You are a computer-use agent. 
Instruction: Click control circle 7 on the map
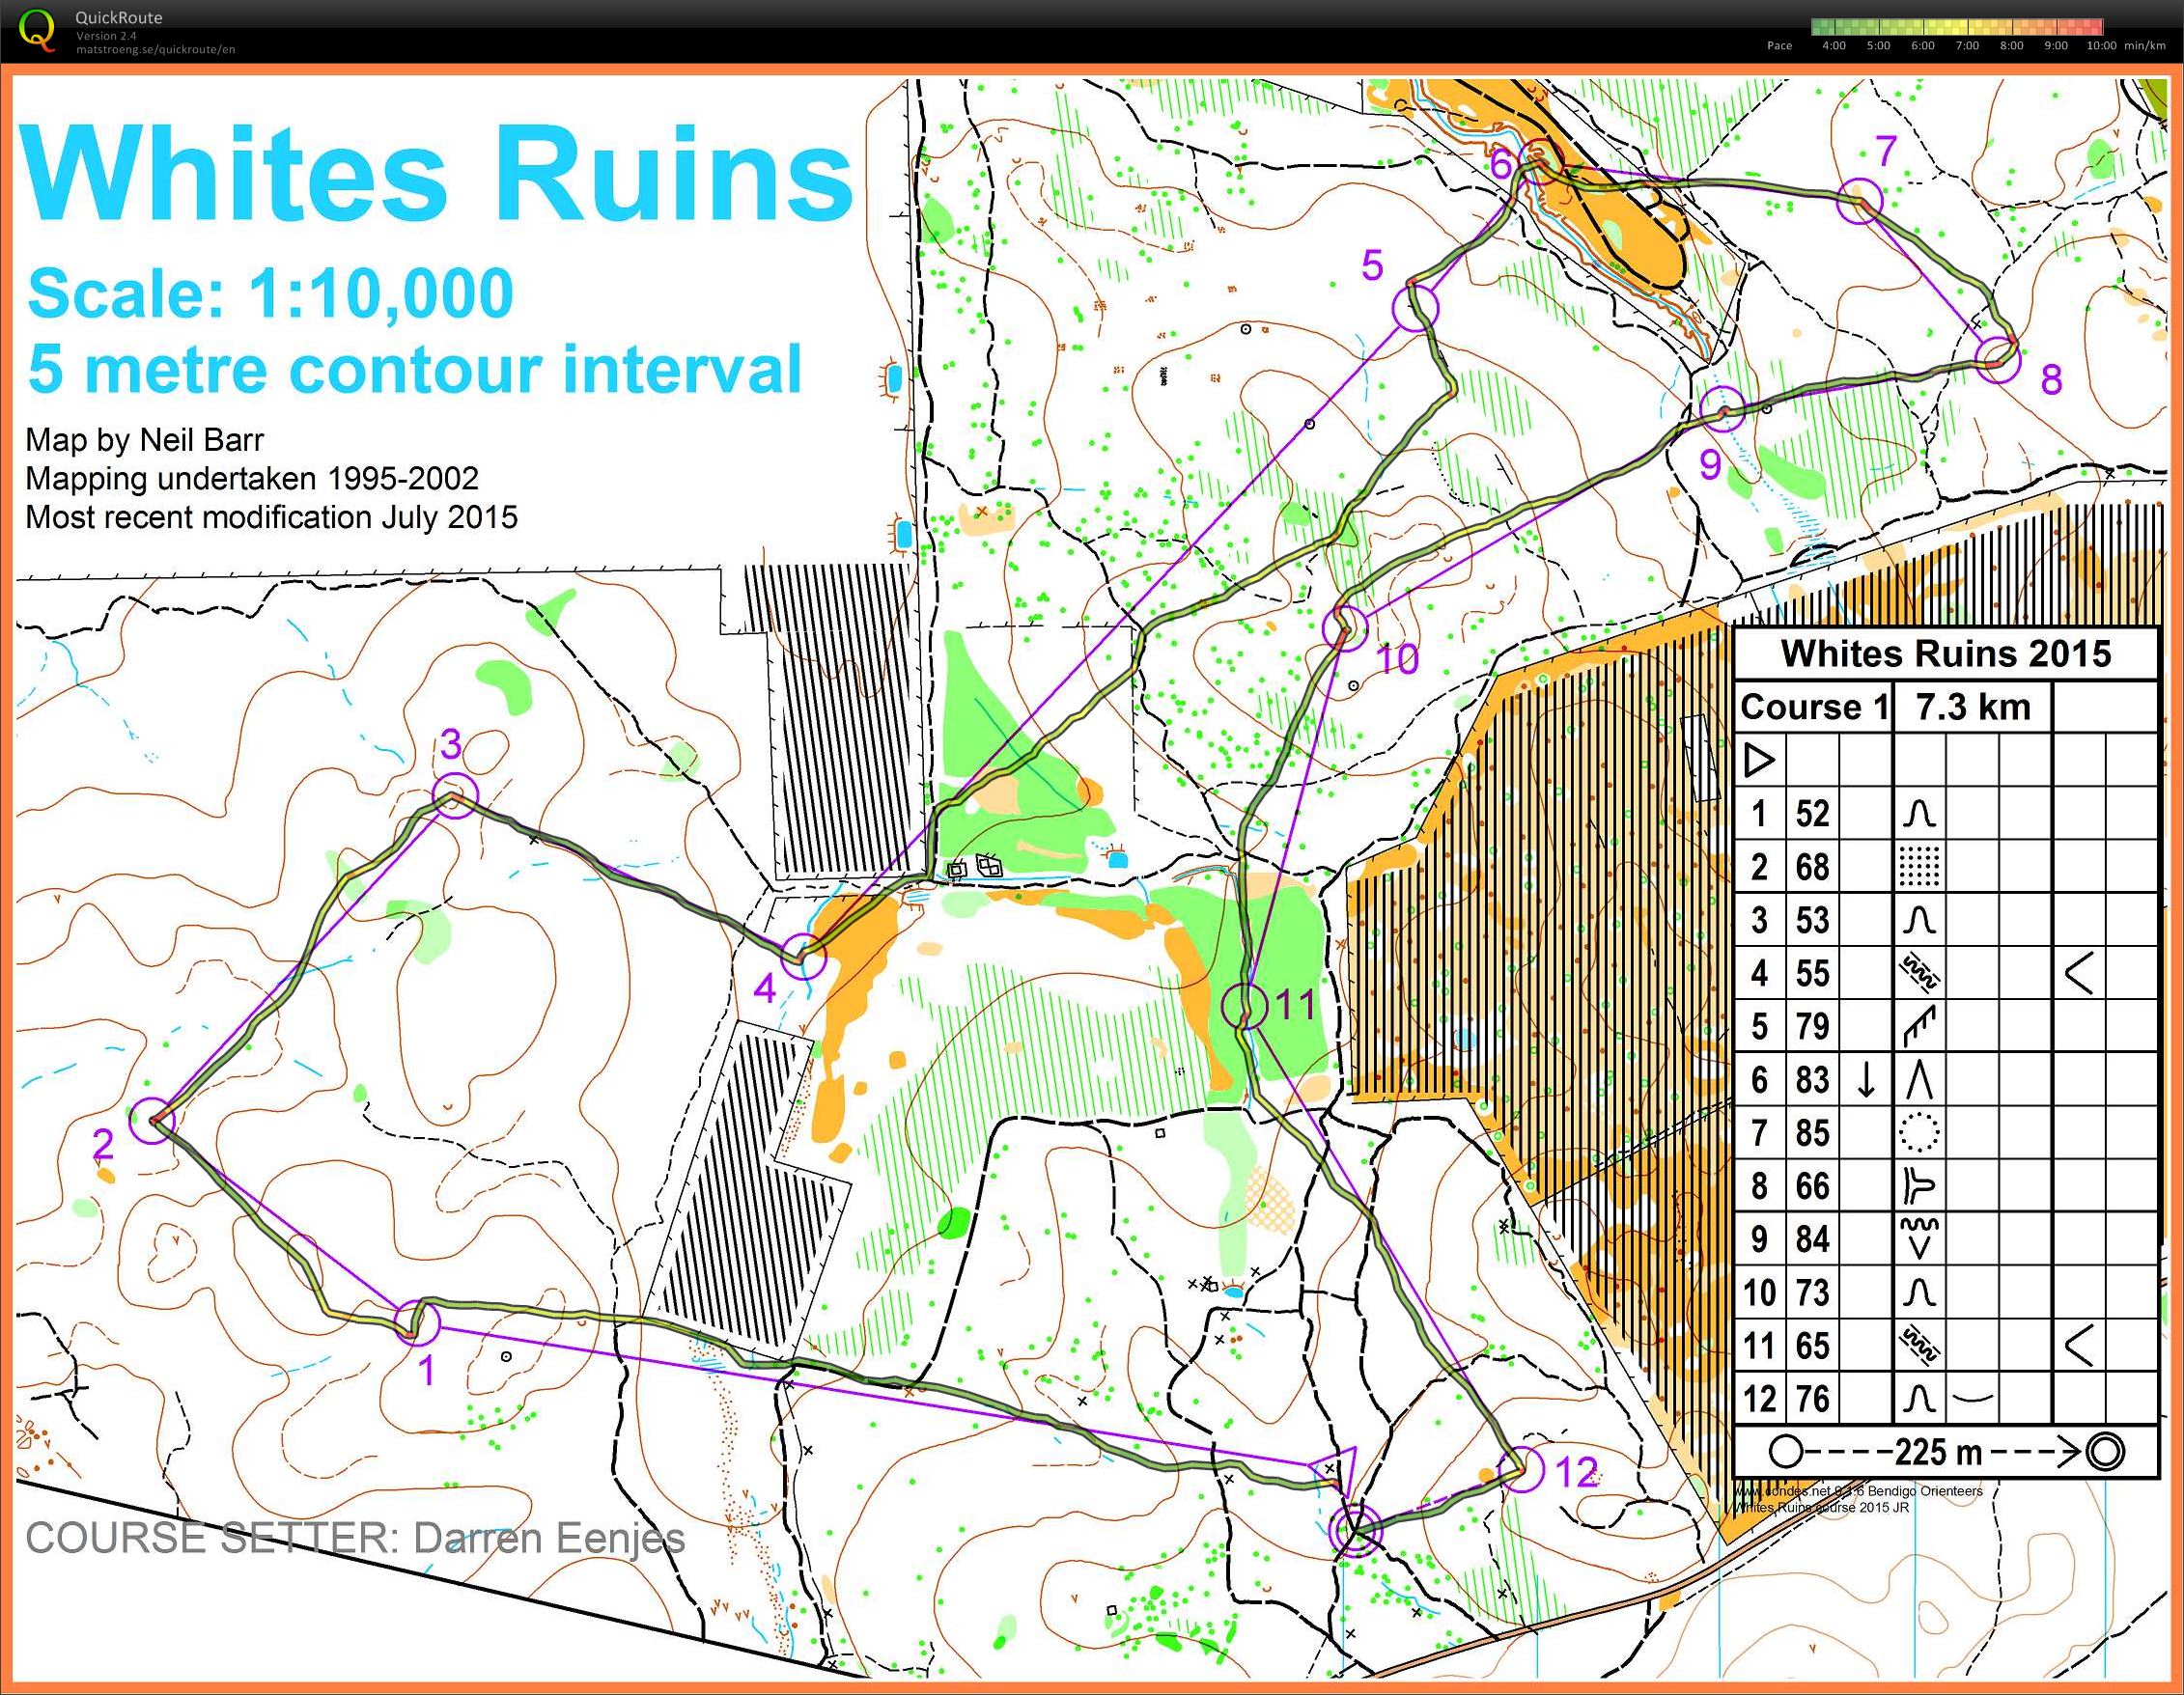[x=1860, y=200]
